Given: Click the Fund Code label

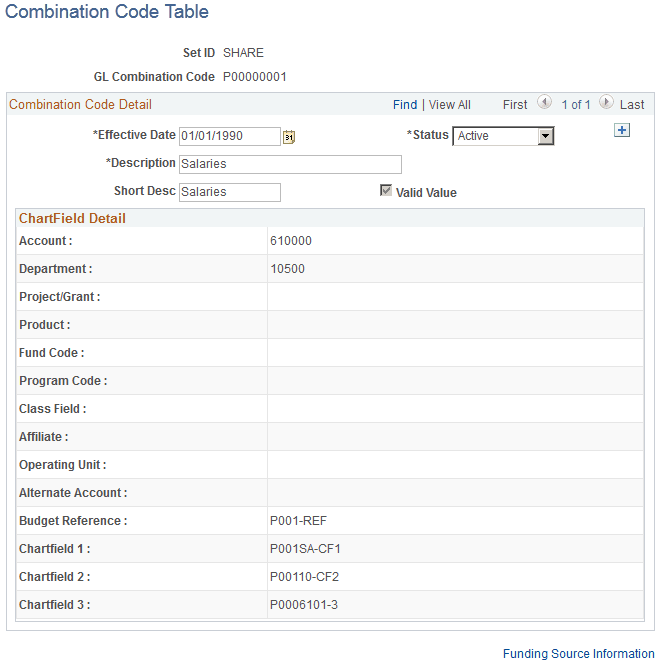Looking at the screenshot, I should tap(51, 353).
